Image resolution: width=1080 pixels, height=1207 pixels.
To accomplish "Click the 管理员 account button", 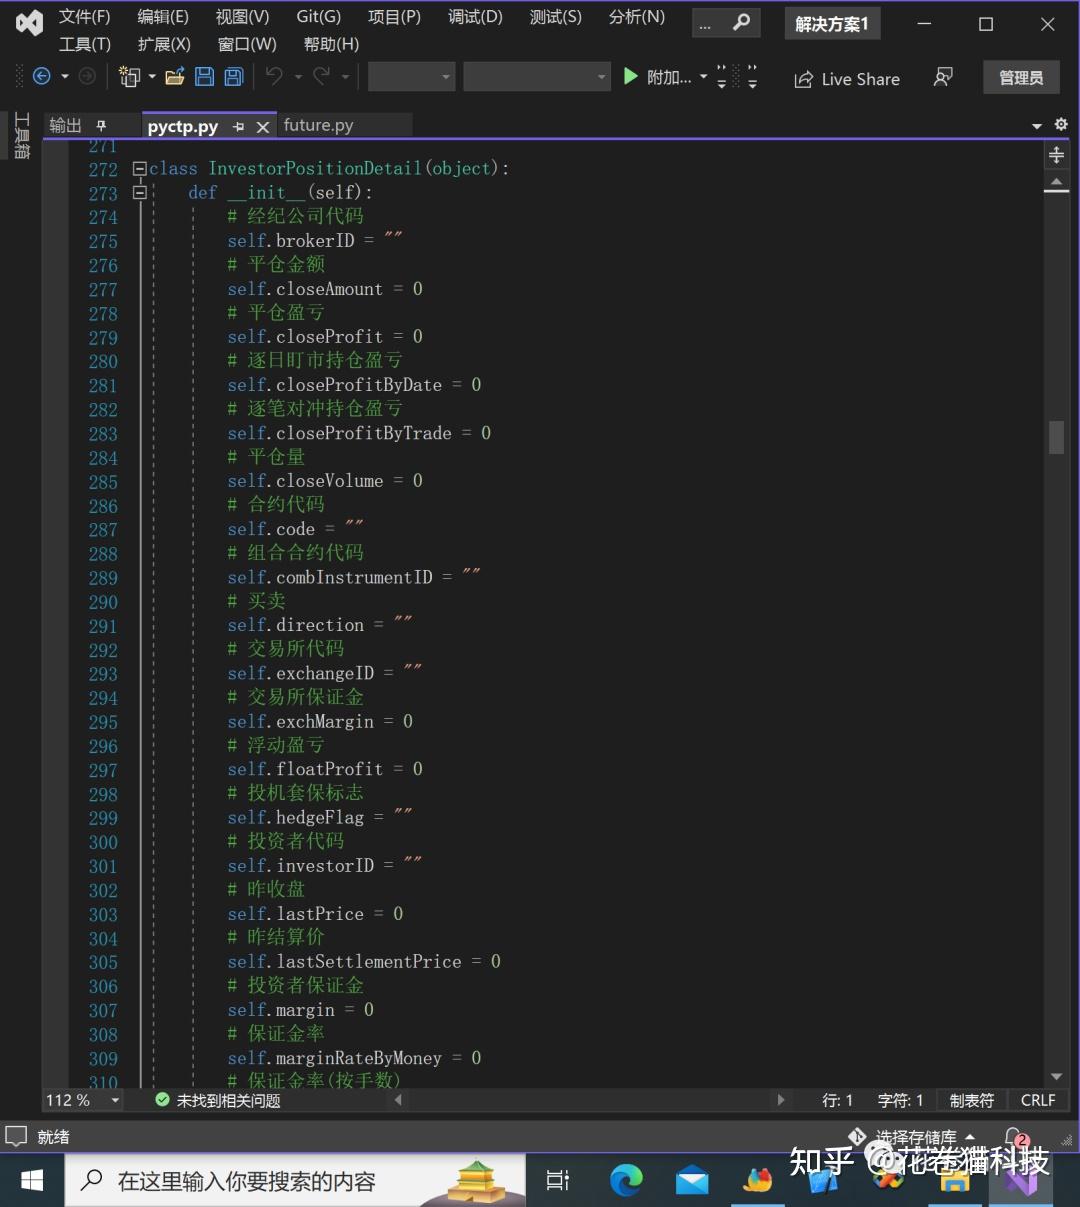I will tap(1020, 76).
